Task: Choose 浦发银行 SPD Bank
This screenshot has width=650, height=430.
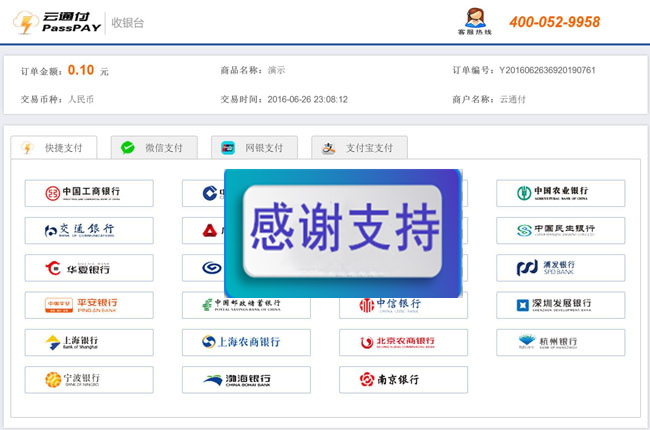Action: [560, 268]
